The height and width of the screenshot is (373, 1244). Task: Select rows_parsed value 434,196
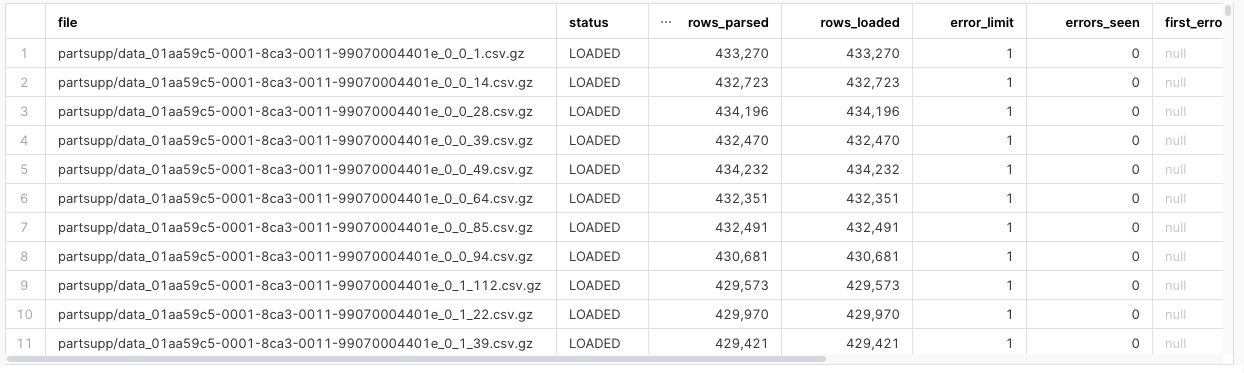point(742,112)
